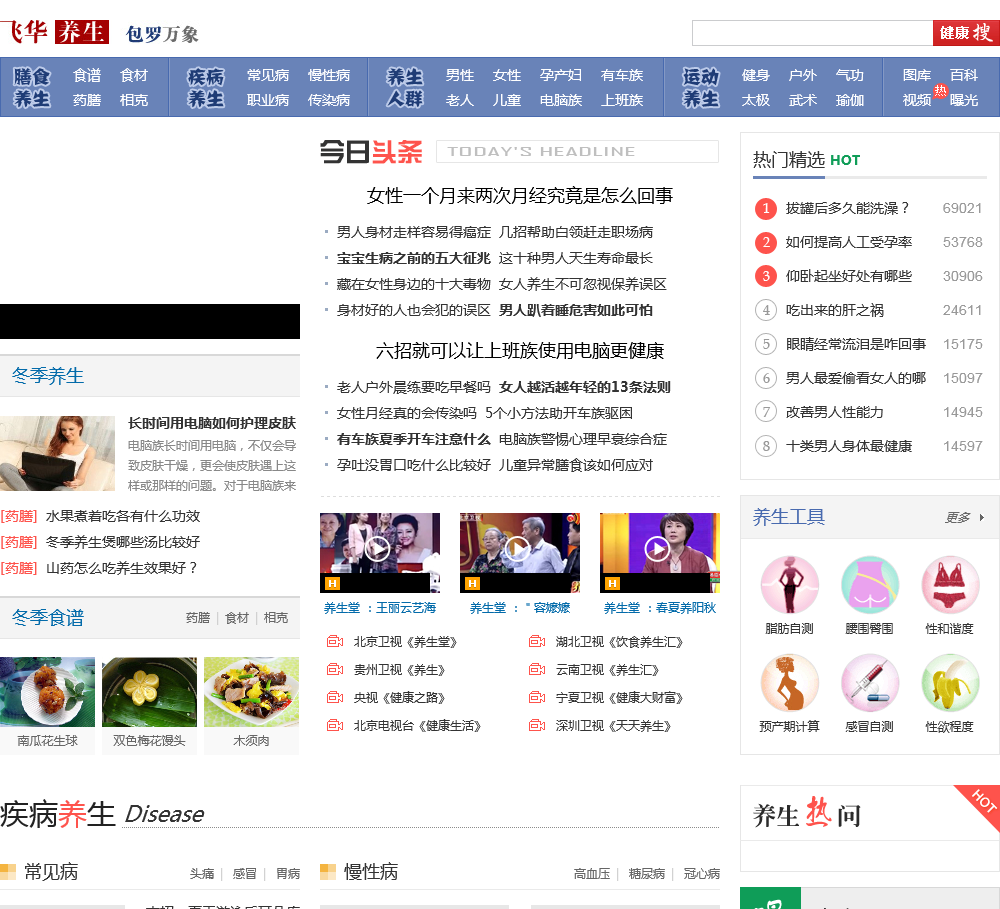1000x909 pixels.
Task: Open hot item 吃出来的肝之祸
Action: [x=835, y=310]
